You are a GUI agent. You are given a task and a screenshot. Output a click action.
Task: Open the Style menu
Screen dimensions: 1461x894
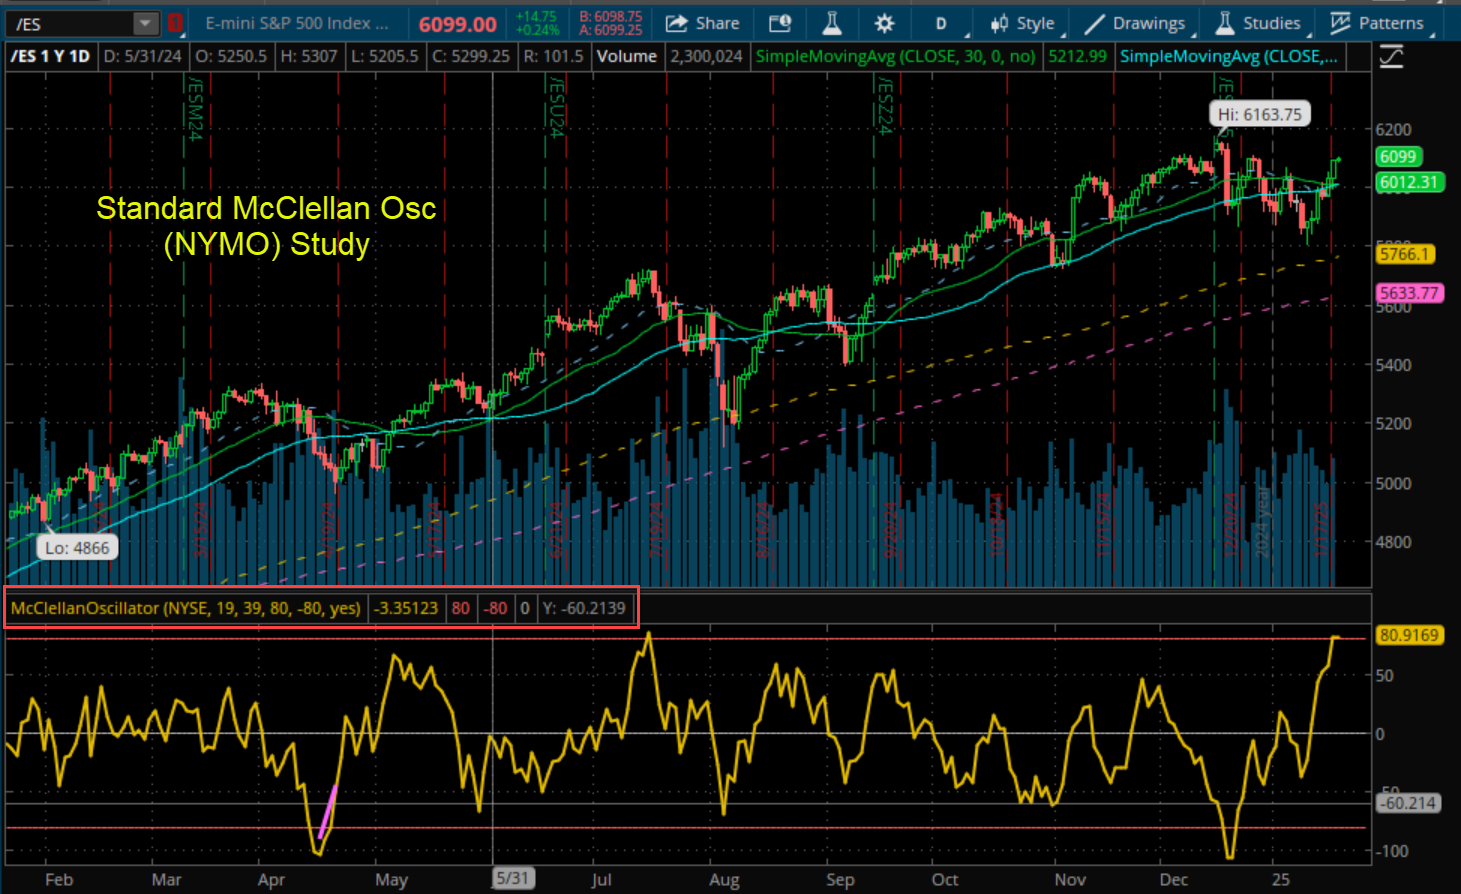coord(1022,23)
